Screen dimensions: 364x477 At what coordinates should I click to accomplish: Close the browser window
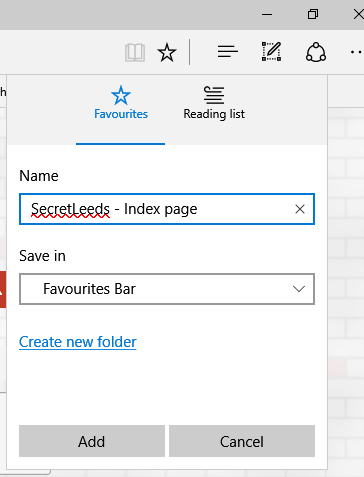[x=358, y=14]
